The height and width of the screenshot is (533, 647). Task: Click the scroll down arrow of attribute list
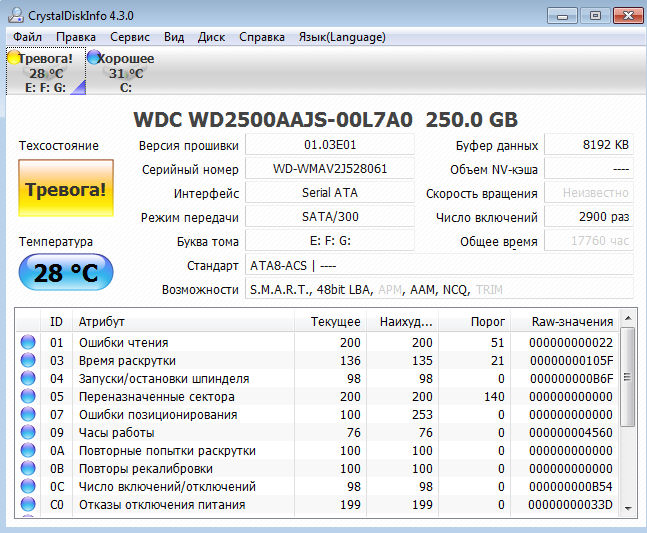click(x=628, y=508)
